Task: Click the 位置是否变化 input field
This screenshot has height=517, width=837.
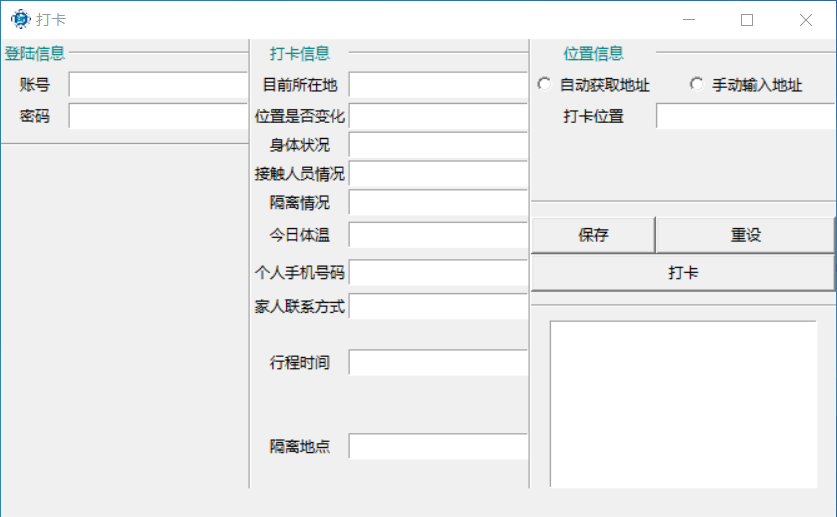Action: click(x=438, y=117)
